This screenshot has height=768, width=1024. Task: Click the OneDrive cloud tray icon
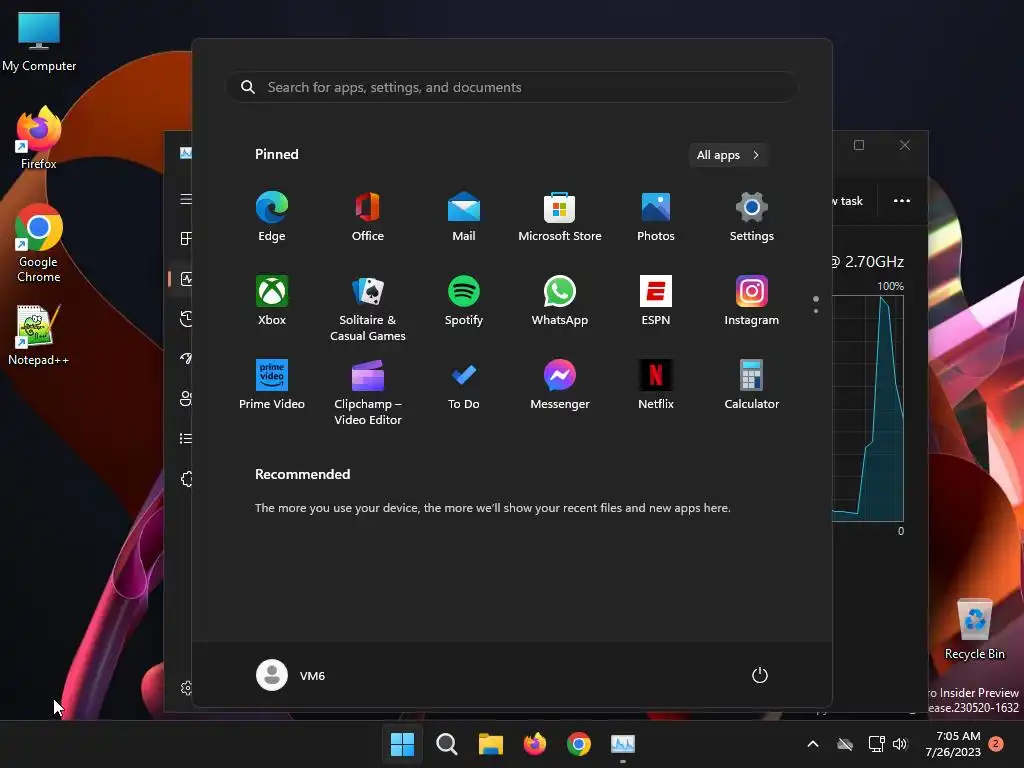coord(845,744)
